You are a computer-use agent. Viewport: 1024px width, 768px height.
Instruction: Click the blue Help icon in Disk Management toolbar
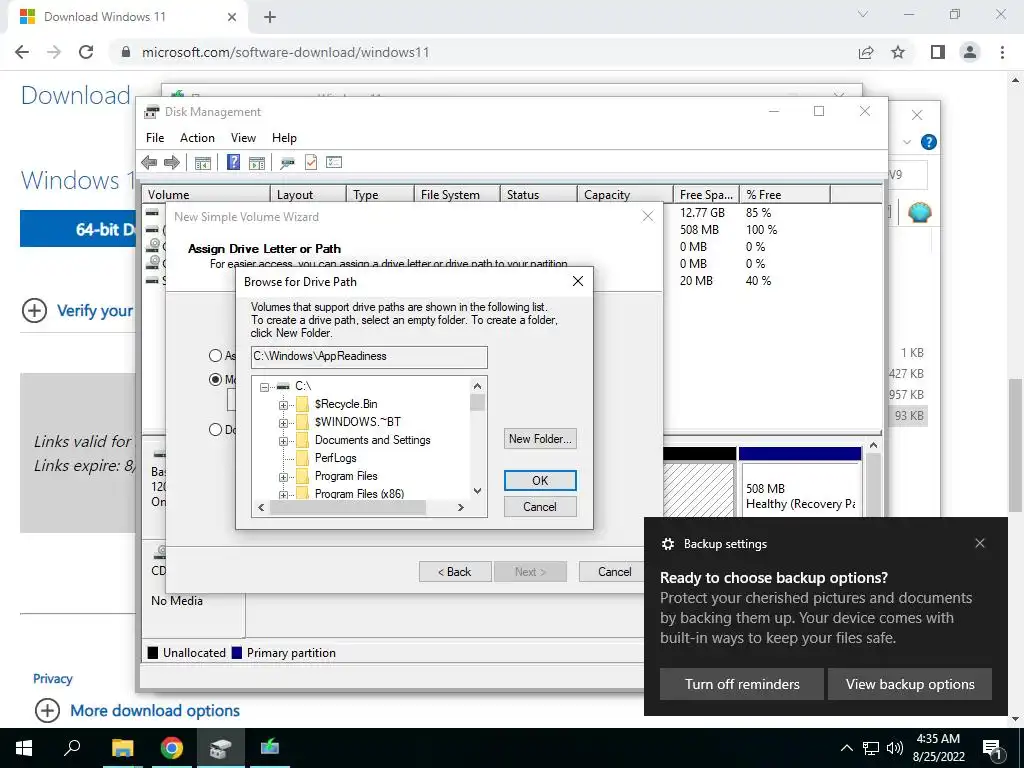(x=233, y=163)
